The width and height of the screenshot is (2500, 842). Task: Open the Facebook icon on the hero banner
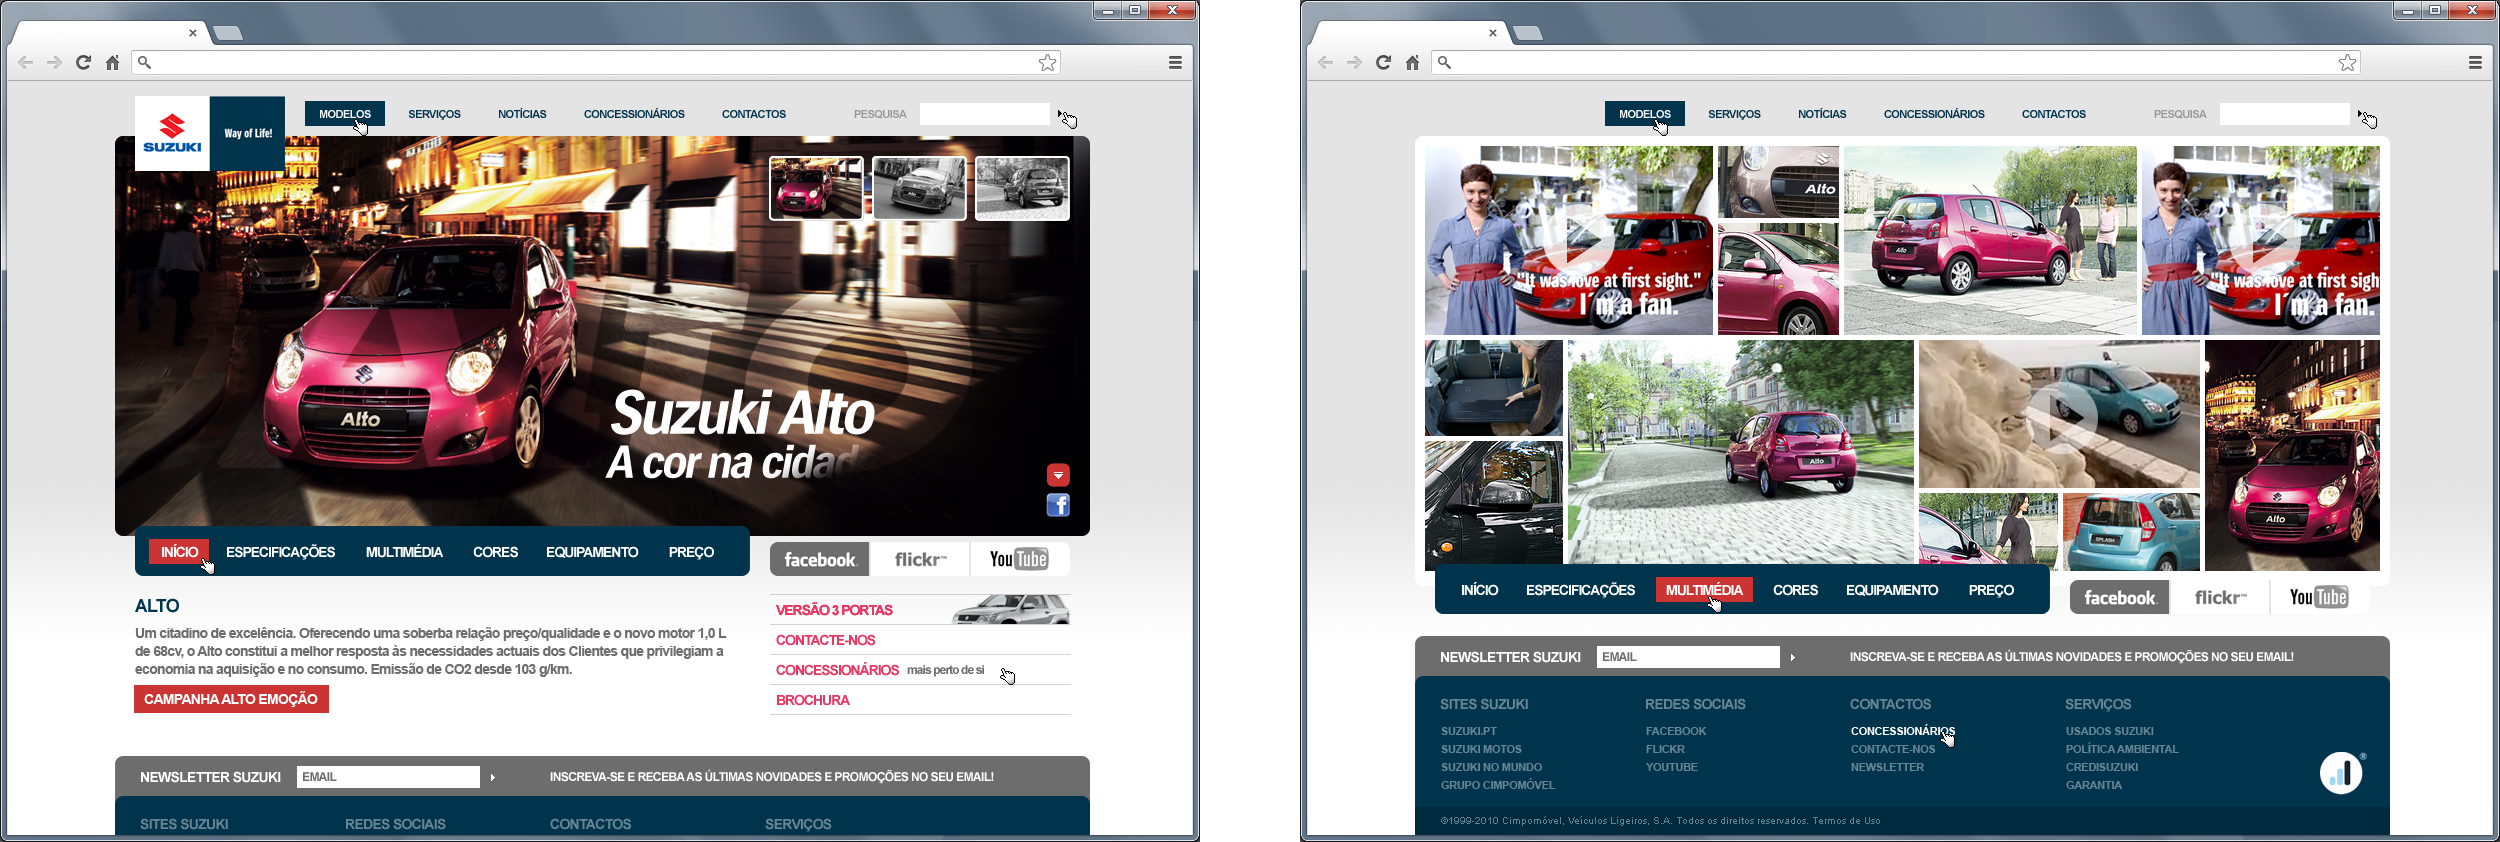tap(1057, 505)
